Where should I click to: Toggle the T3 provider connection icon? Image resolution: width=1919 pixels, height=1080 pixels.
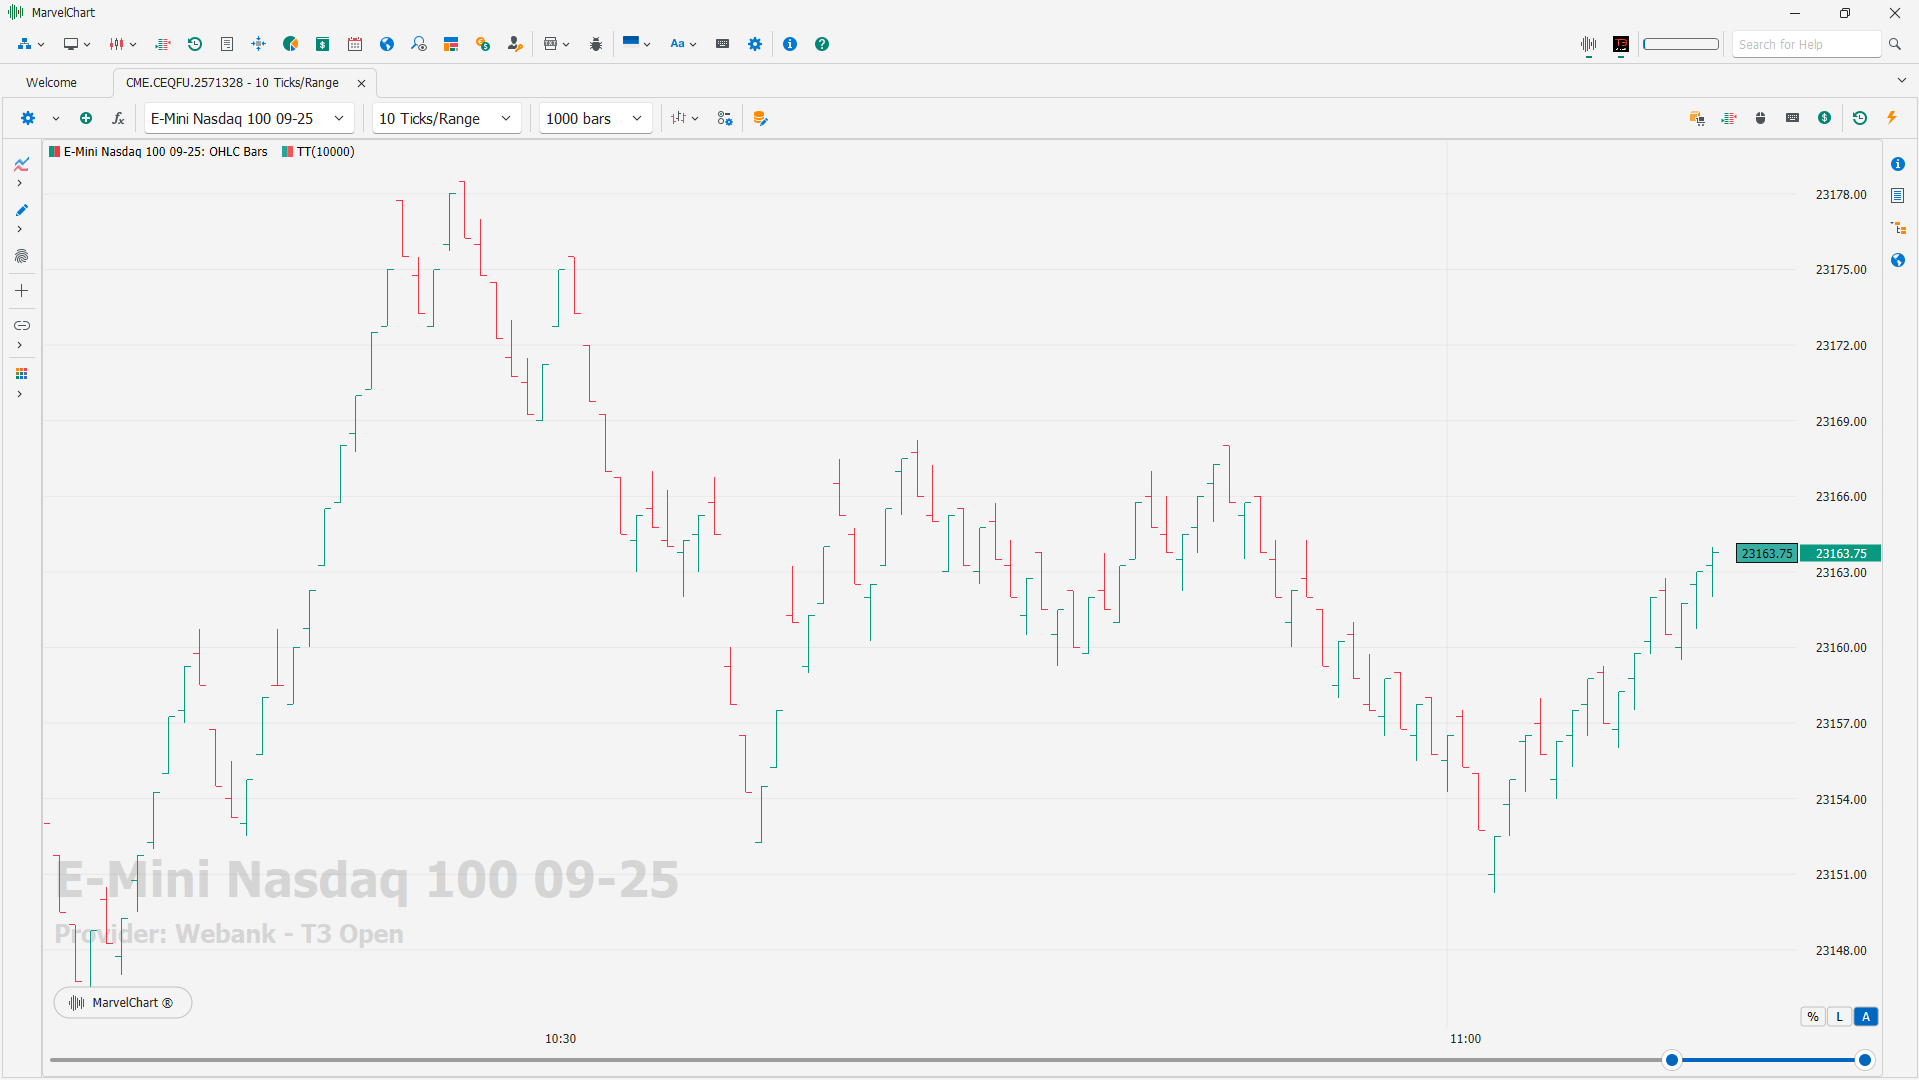click(1621, 44)
